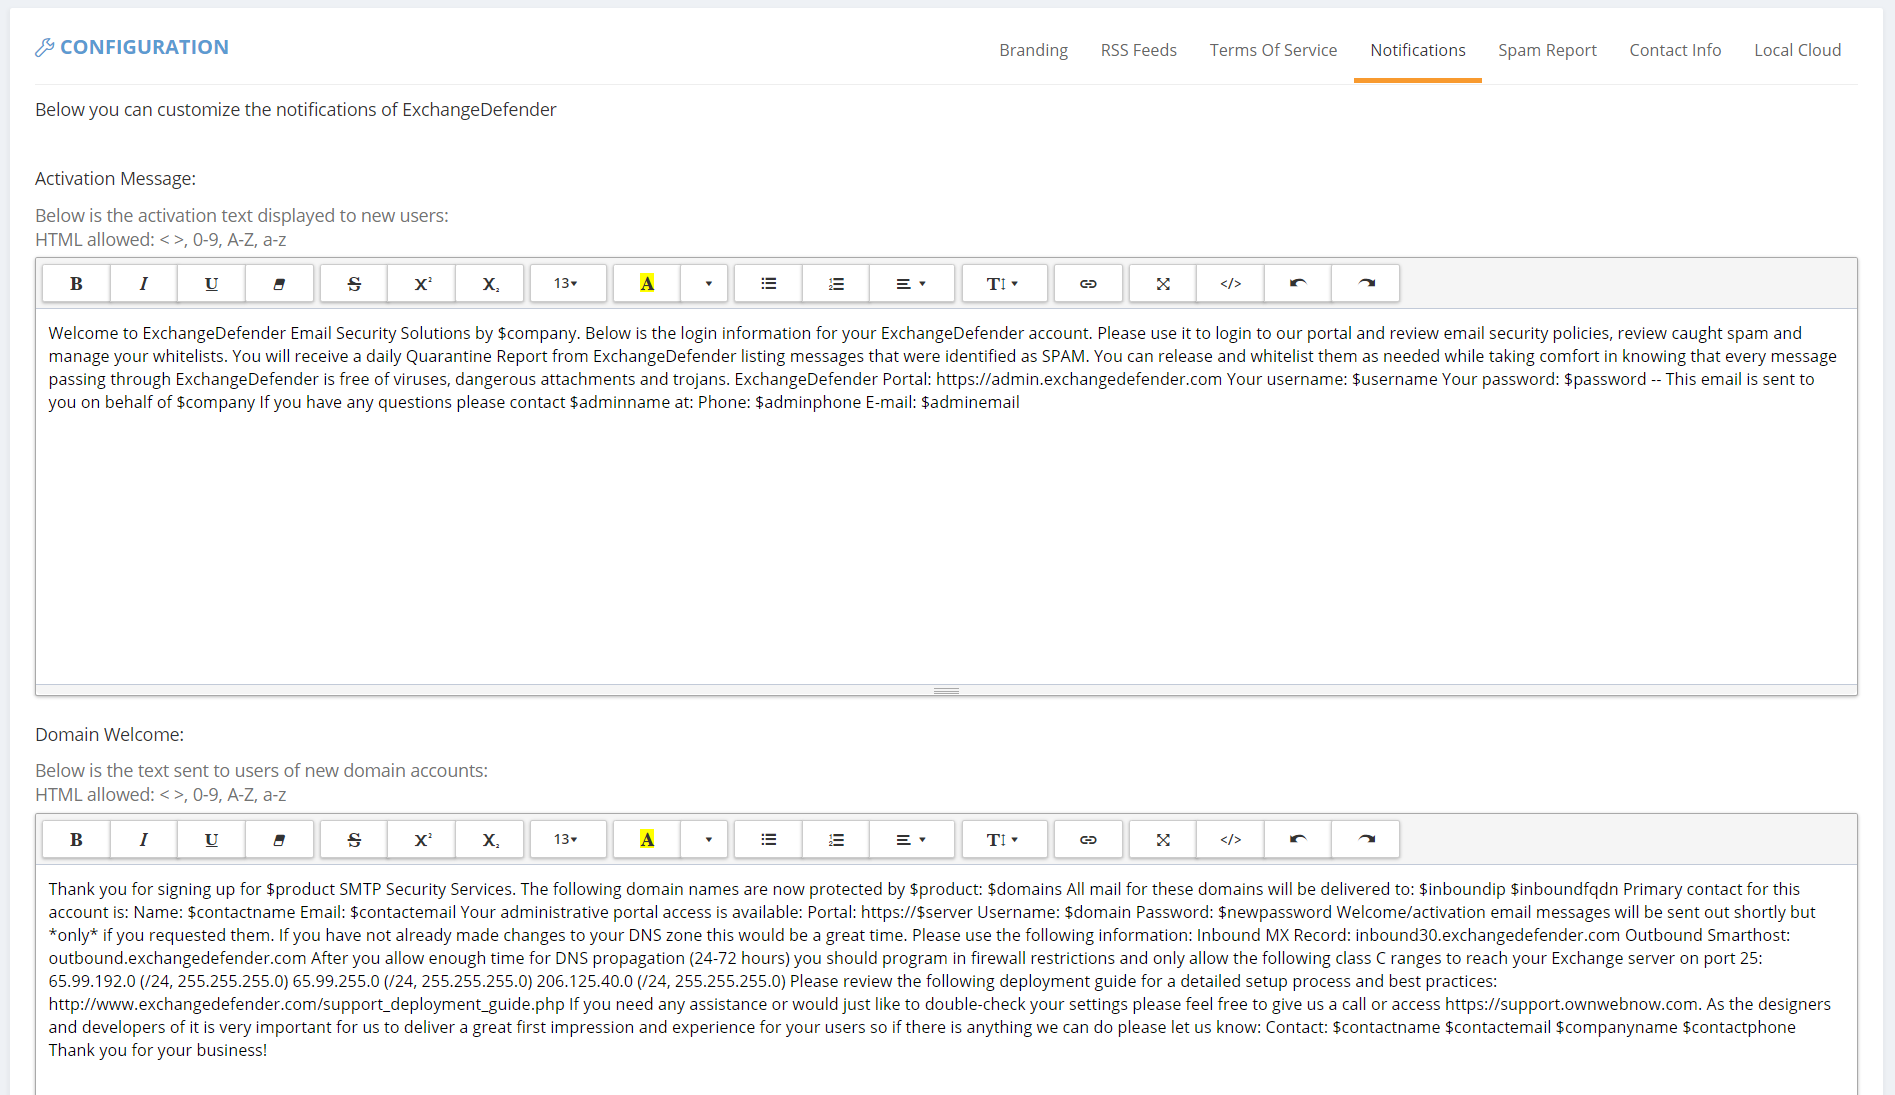Image resolution: width=1895 pixels, height=1095 pixels.
Task: Select the Notifications tab
Action: coord(1417,50)
